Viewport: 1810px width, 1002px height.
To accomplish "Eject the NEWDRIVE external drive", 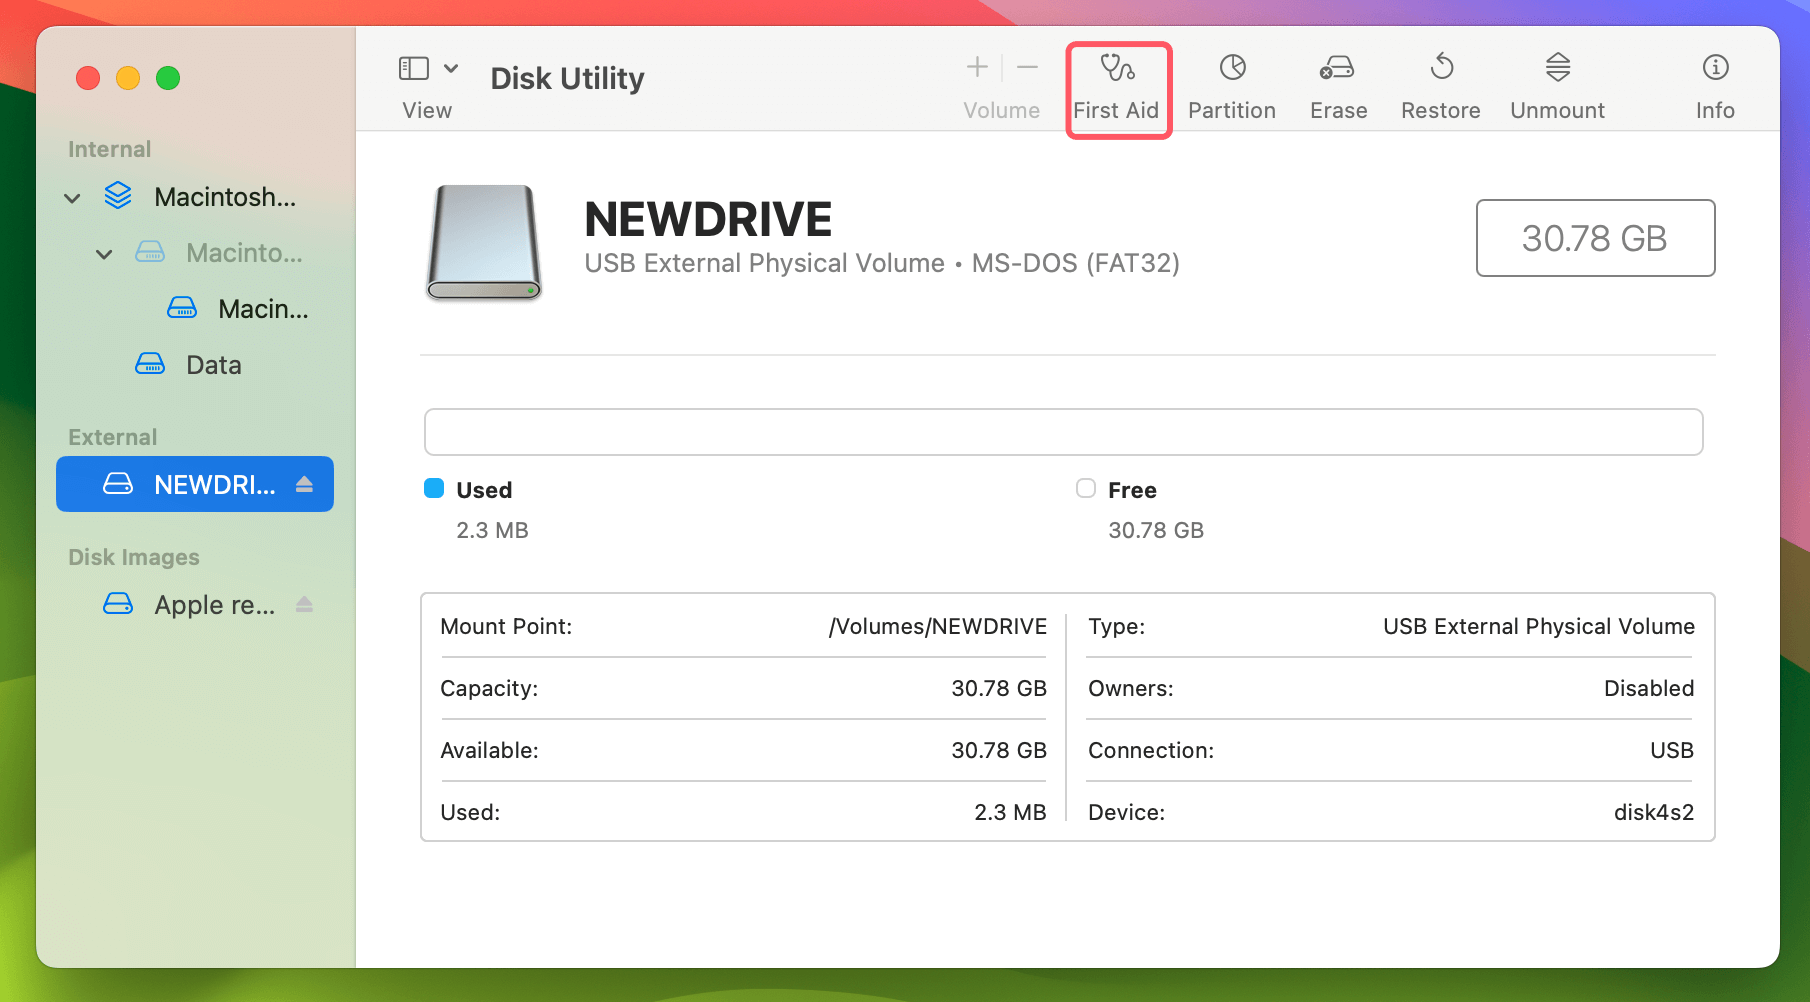I will pyautogui.click(x=305, y=484).
